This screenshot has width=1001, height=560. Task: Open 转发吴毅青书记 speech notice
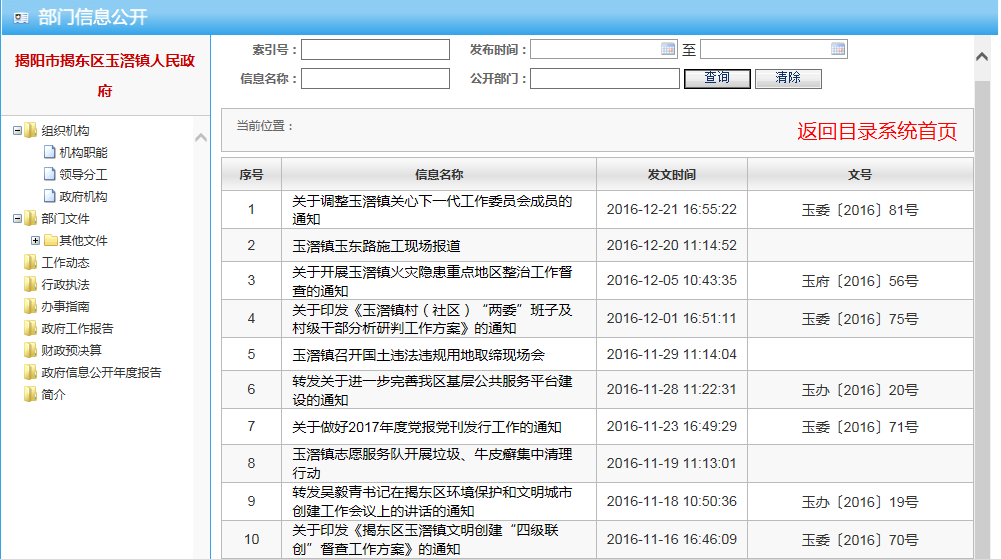coord(432,502)
